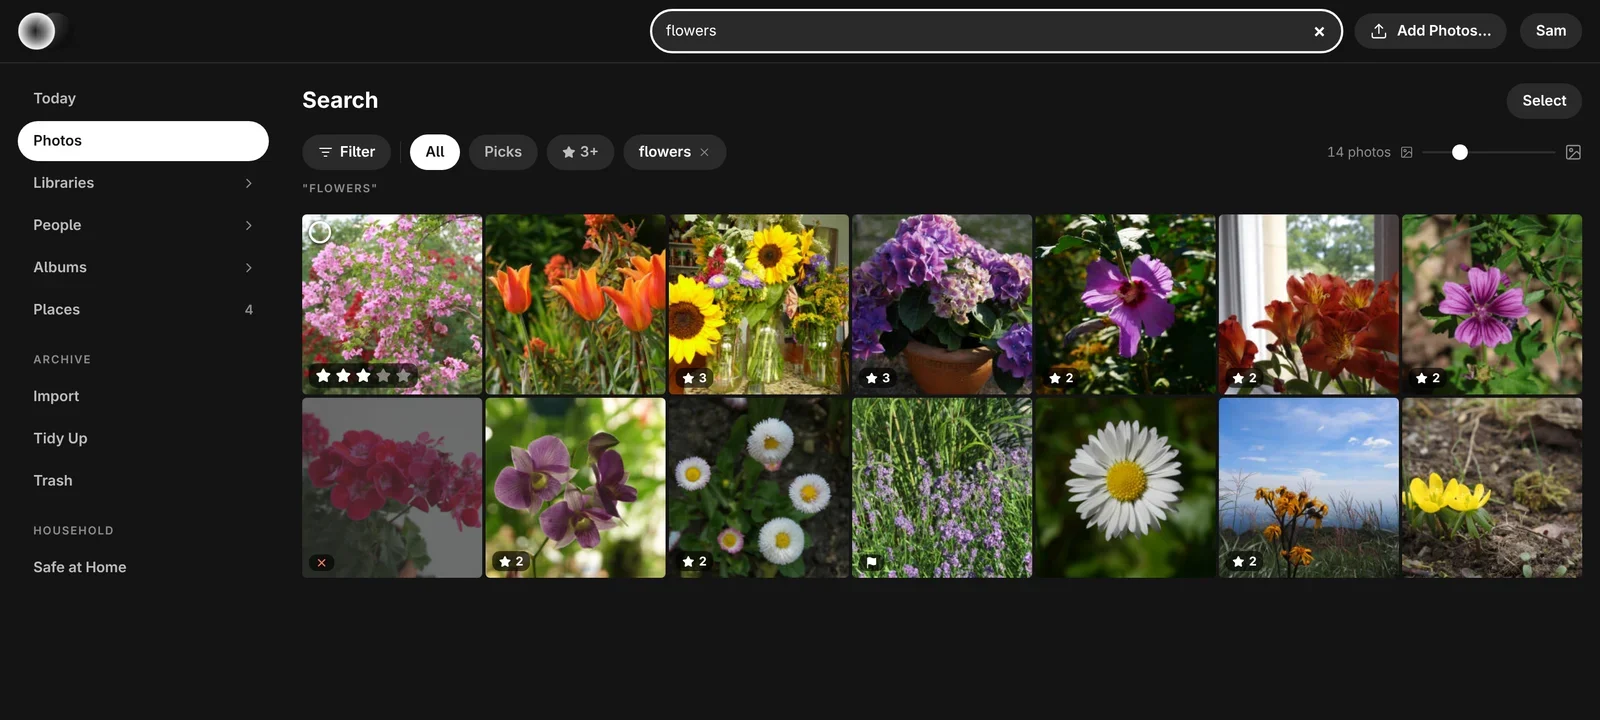Open the purple hydrangea pot photo
The image size is (1600, 720).
pyautogui.click(x=942, y=304)
